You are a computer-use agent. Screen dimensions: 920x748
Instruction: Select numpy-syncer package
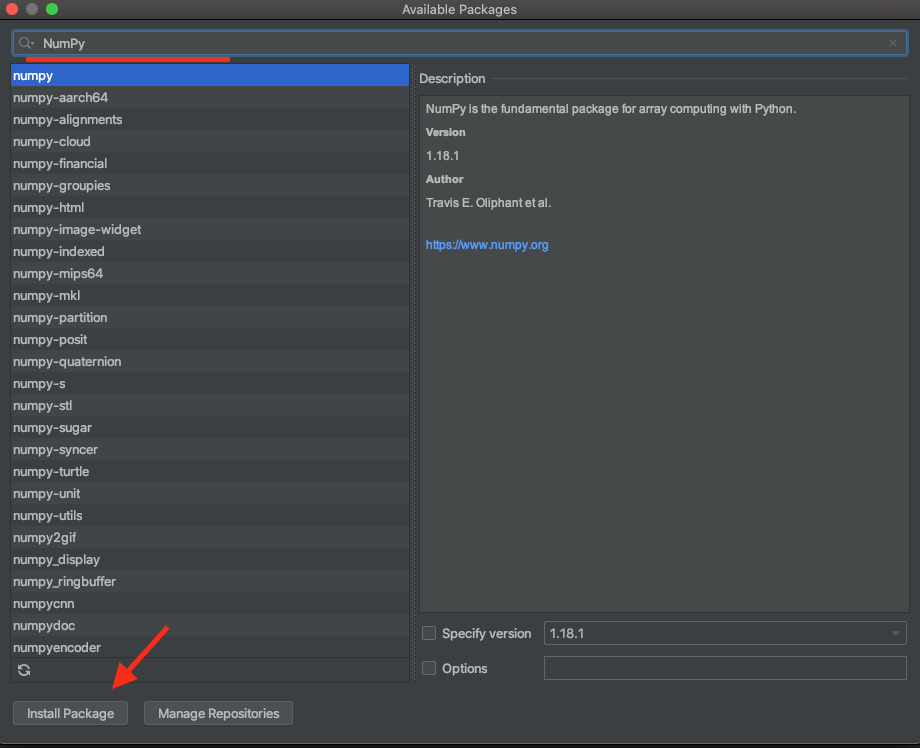pyautogui.click(x=210, y=449)
